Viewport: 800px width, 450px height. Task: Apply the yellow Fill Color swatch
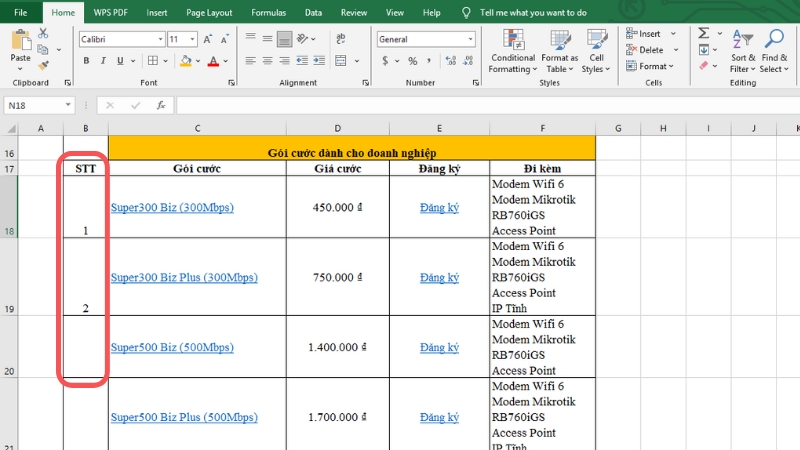187,61
